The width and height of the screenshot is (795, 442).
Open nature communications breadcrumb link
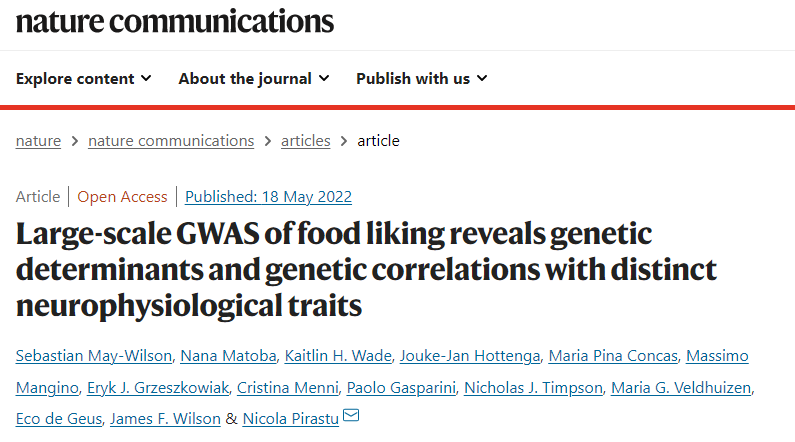[171, 140]
